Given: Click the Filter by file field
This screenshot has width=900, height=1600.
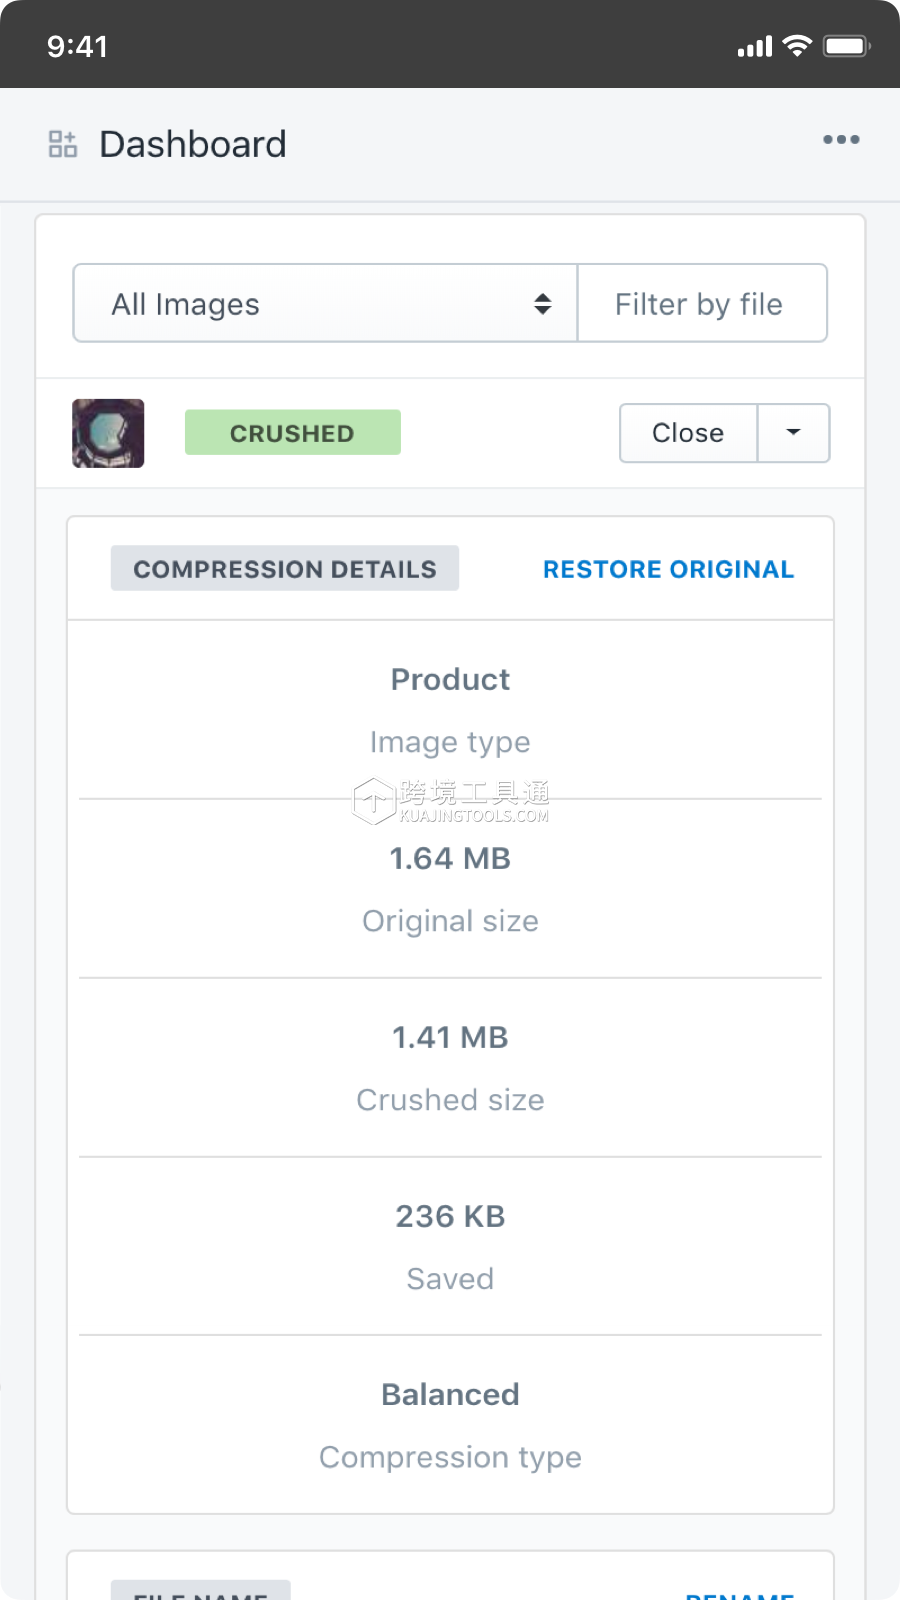Looking at the screenshot, I should pos(702,304).
